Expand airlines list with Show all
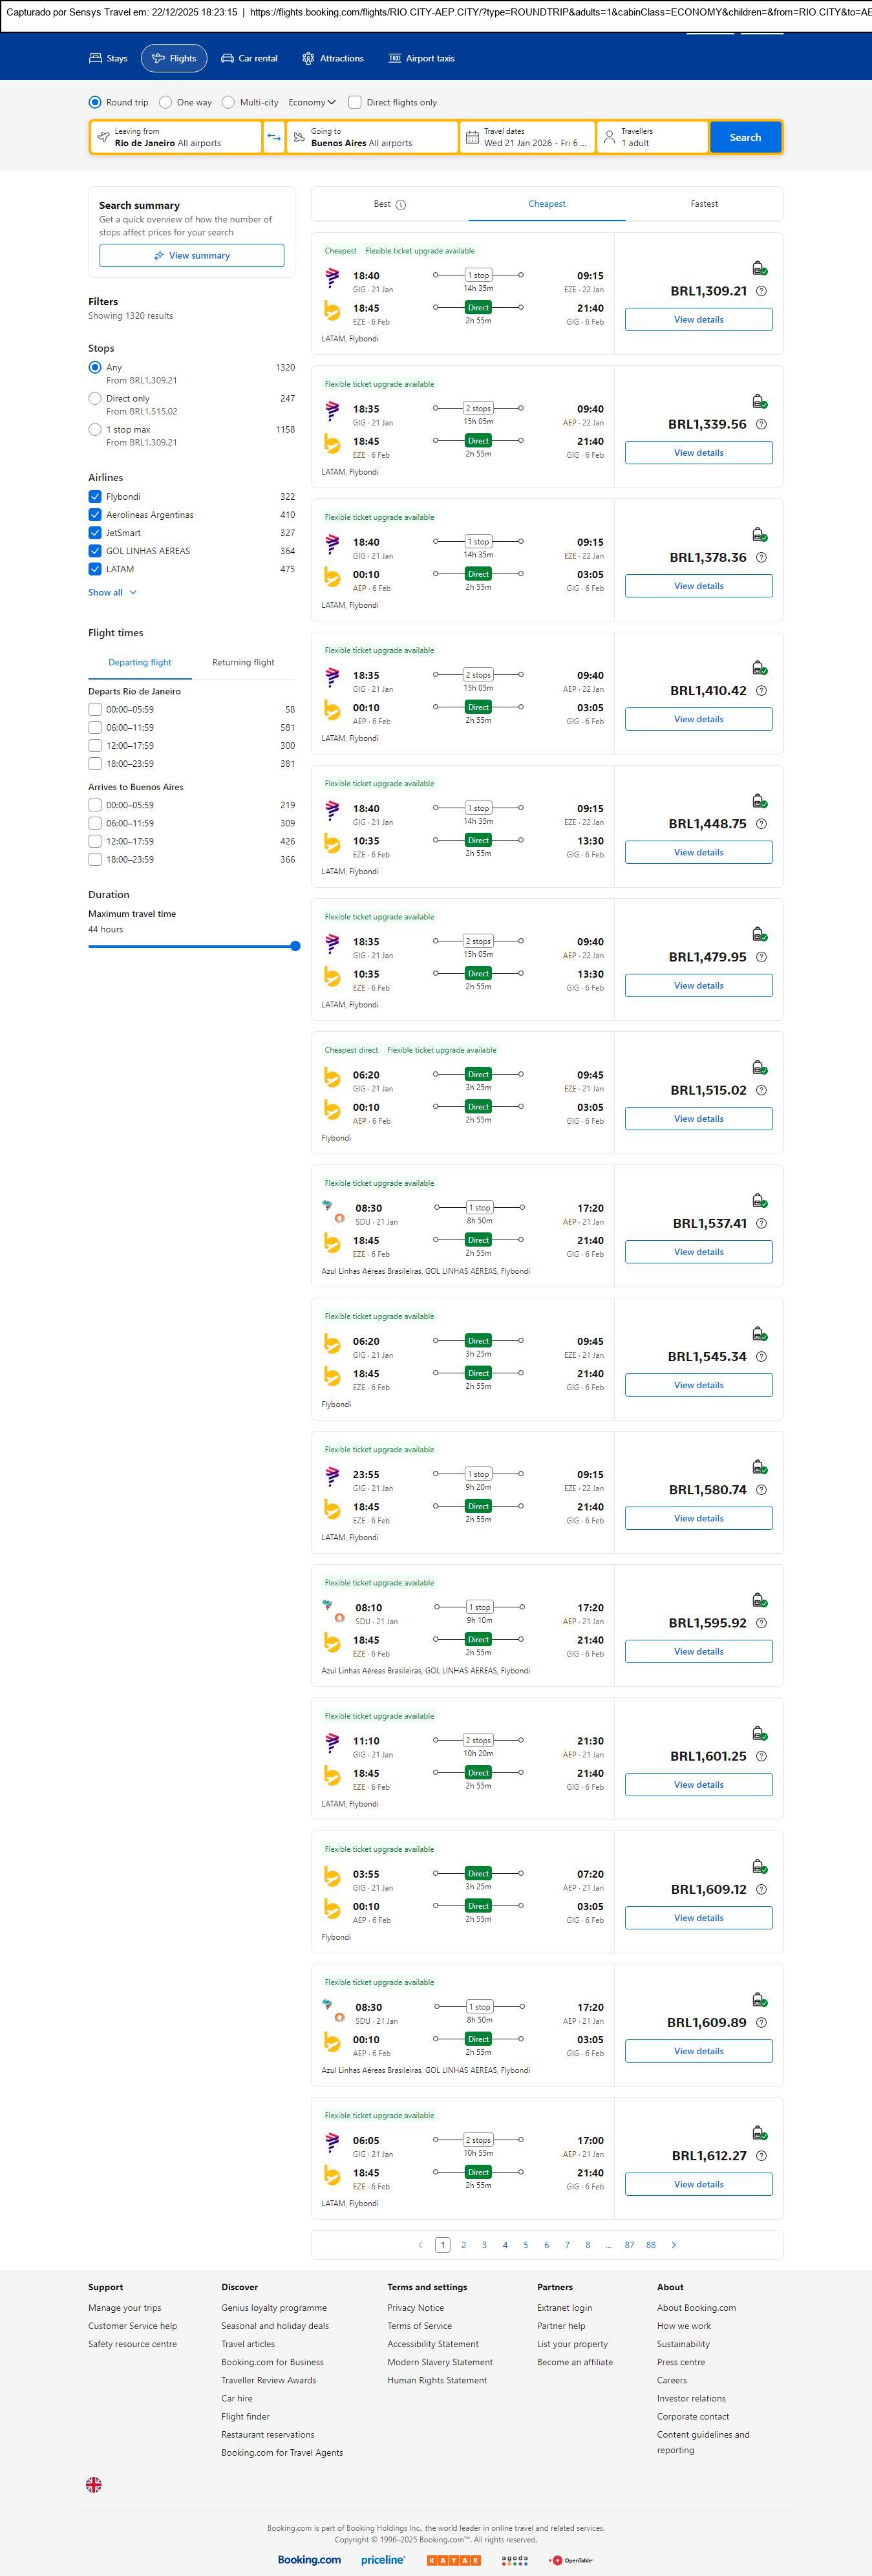Viewport: 872px width, 2576px height. click(x=112, y=593)
